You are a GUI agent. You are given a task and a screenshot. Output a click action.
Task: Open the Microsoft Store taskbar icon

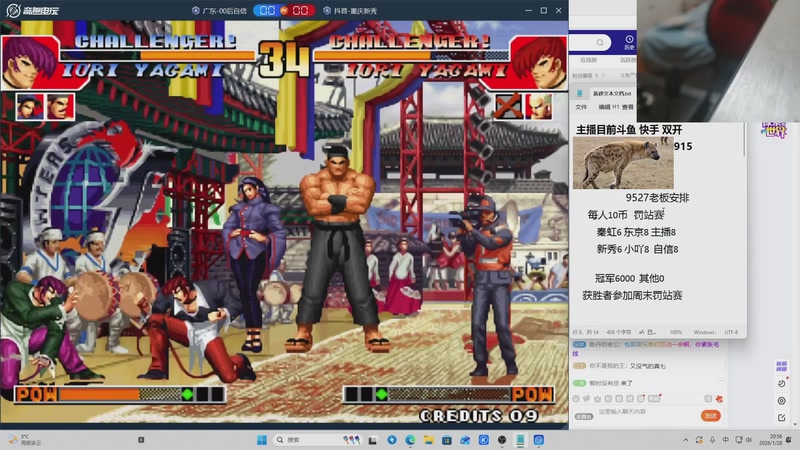(x=447, y=440)
